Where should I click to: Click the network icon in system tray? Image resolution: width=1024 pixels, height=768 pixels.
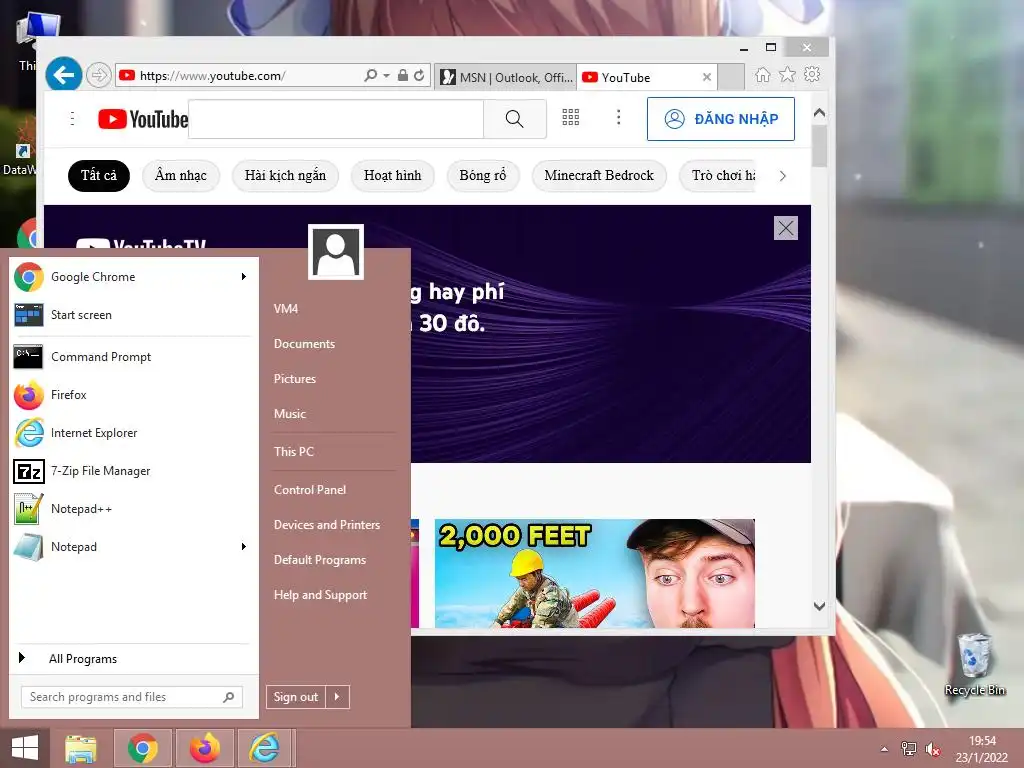click(x=908, y=749)
